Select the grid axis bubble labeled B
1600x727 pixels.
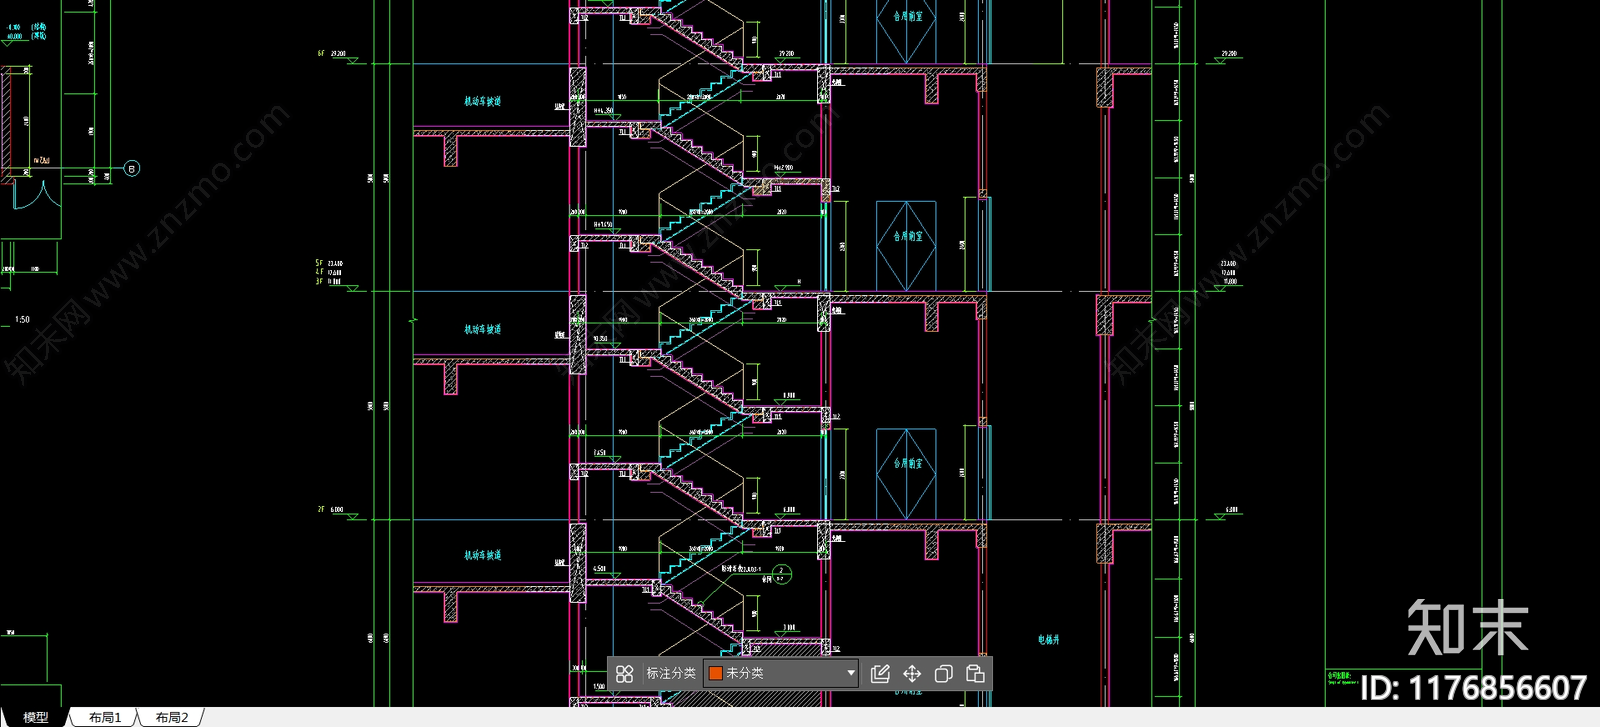[x=132, y=169]
